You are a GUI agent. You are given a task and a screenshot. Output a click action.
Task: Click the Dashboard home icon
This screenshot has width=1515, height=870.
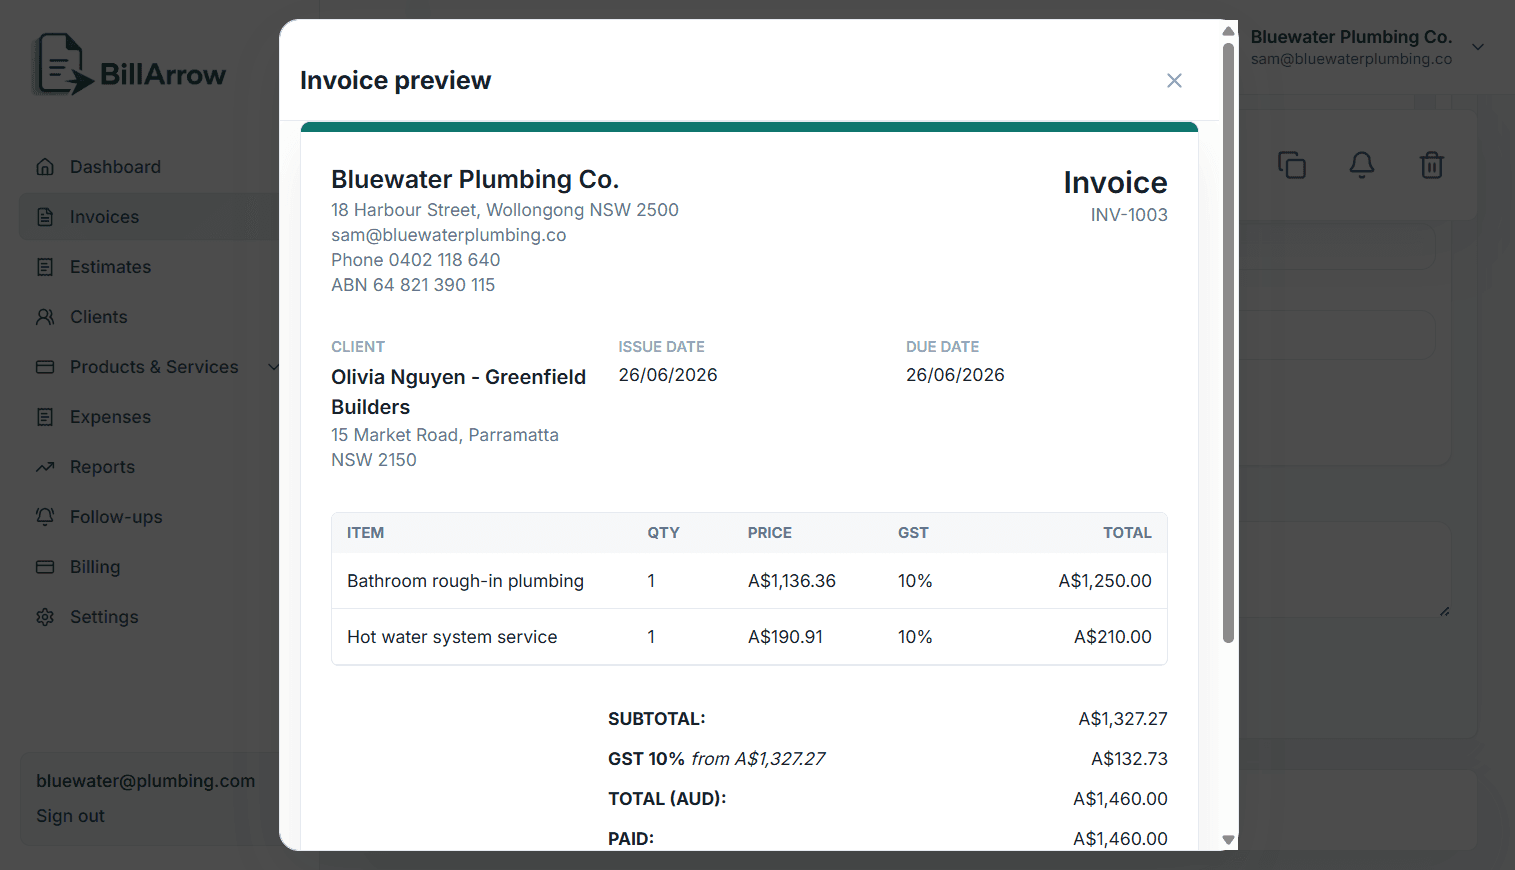point(45,167)
